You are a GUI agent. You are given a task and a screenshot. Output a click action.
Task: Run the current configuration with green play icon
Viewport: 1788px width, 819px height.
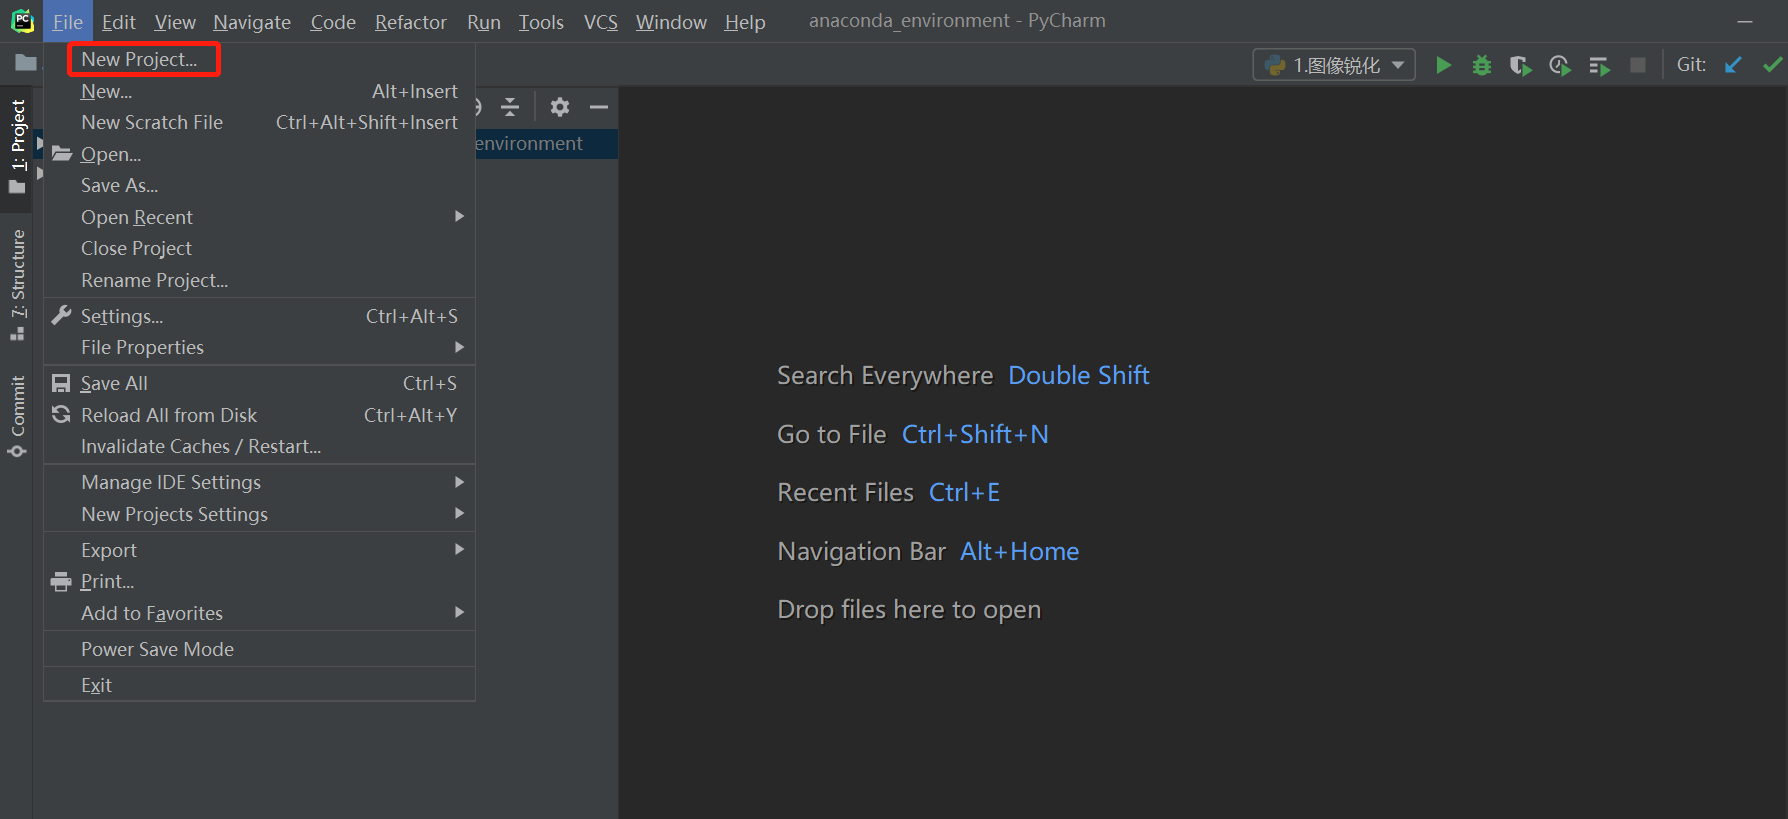coord(1443,65)
